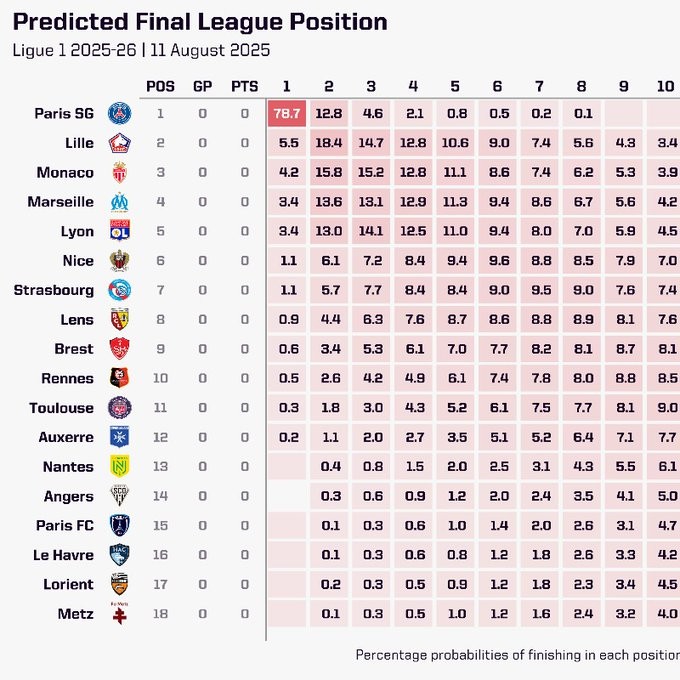Select the PTS column header
This screenshot has width=680, height=680.
245,86
